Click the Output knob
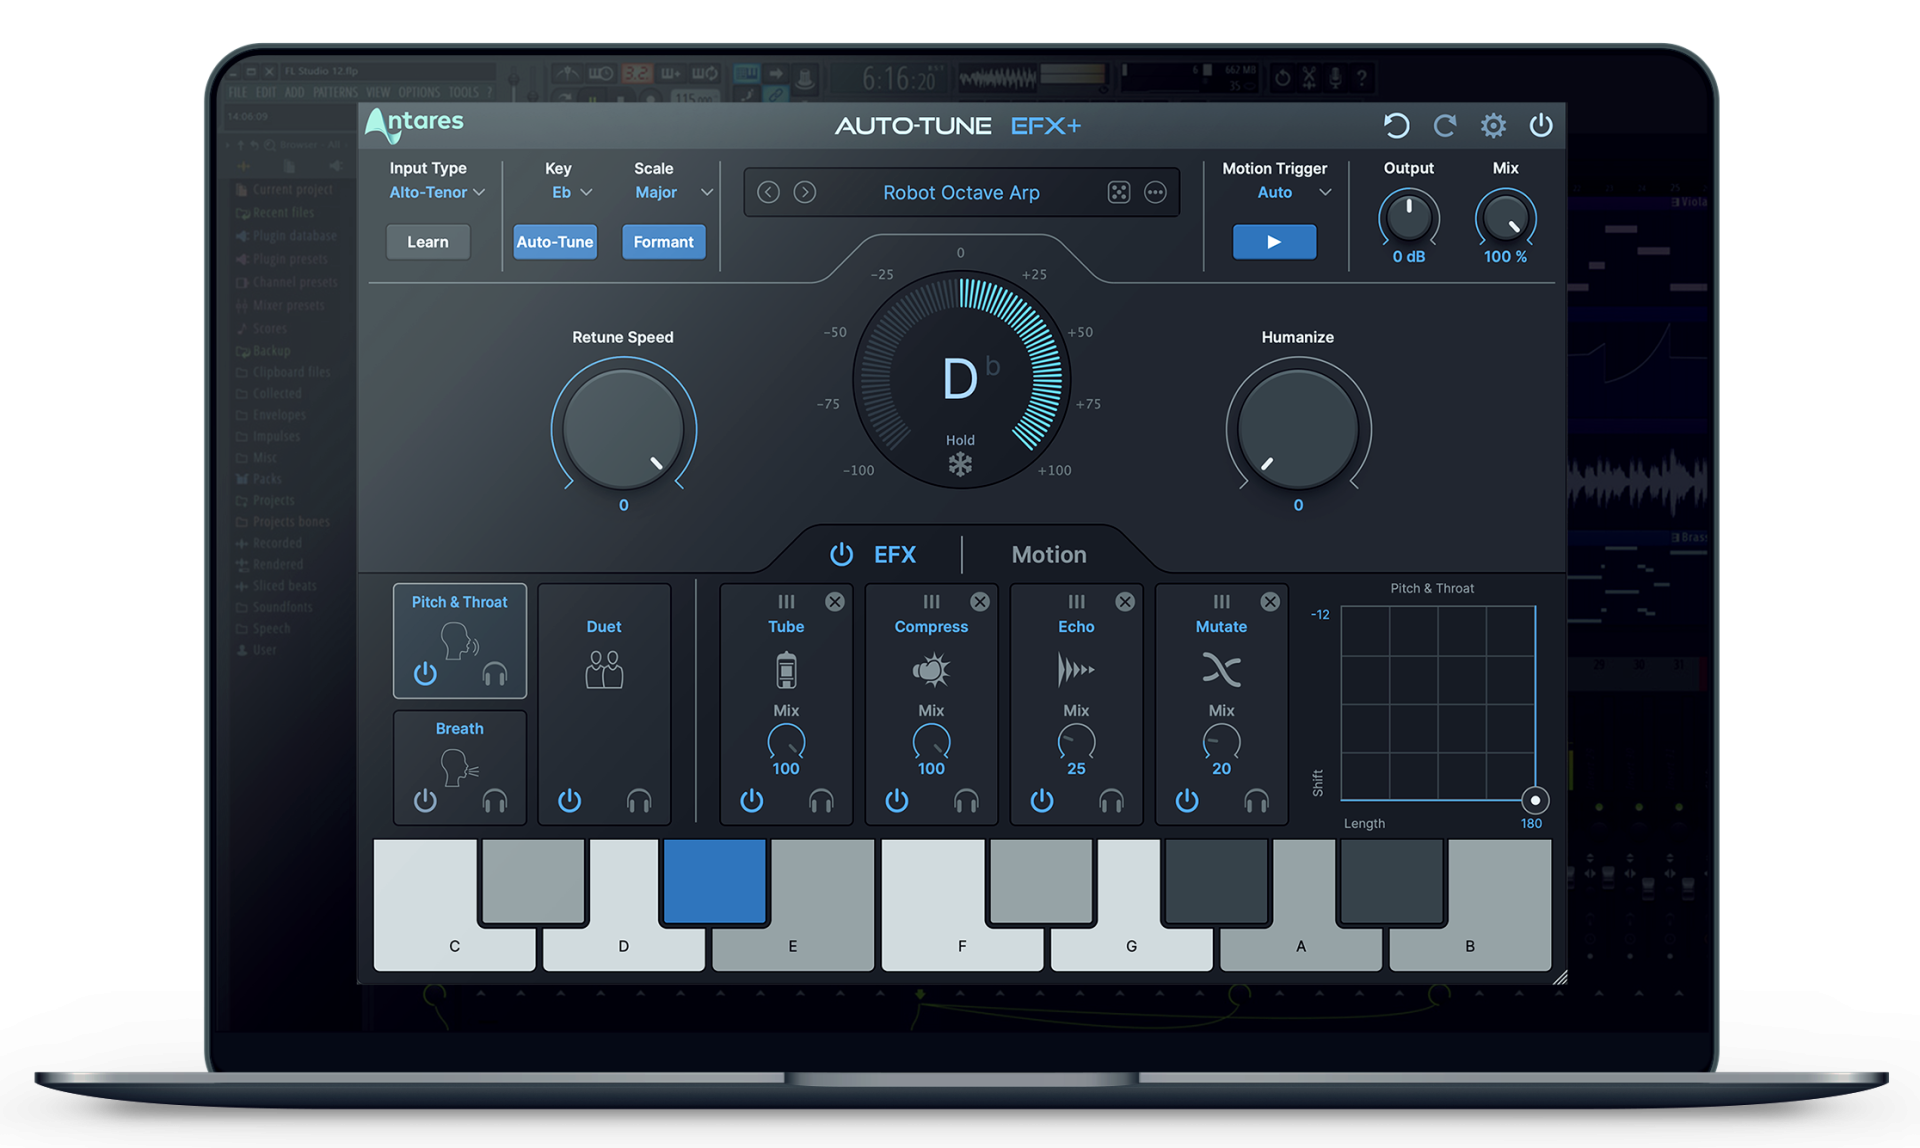Image resolution: width=1920 pixels, height=1148 pixels. coord(1409,218)
